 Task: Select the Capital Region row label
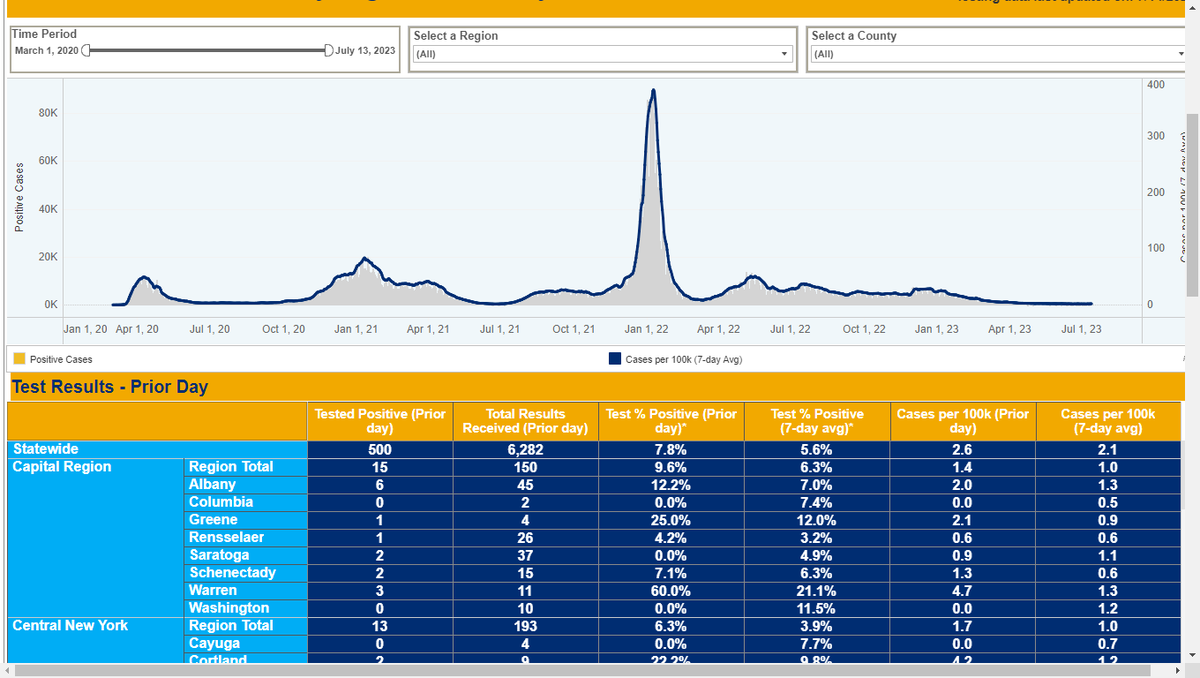tap(62, 467)
